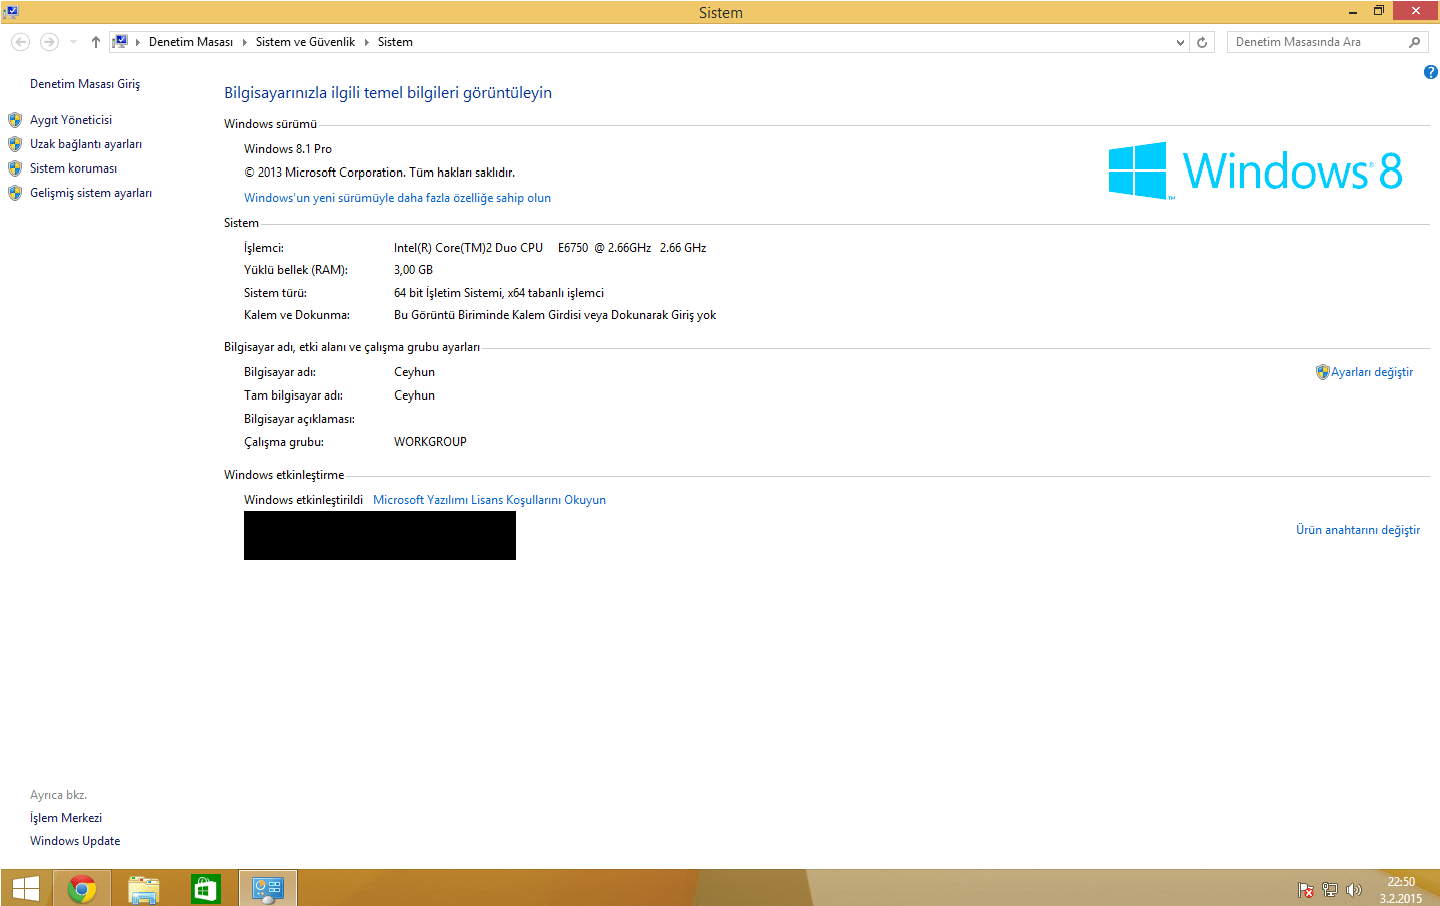Open Denetim Masası breadcrumb
1440x906 pixels.
(191, 42)
